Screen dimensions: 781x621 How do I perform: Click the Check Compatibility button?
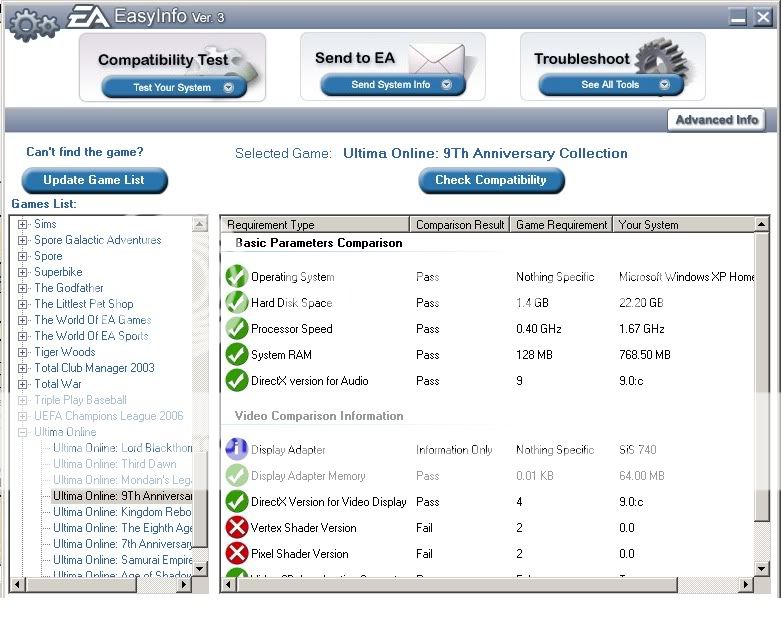491,180
